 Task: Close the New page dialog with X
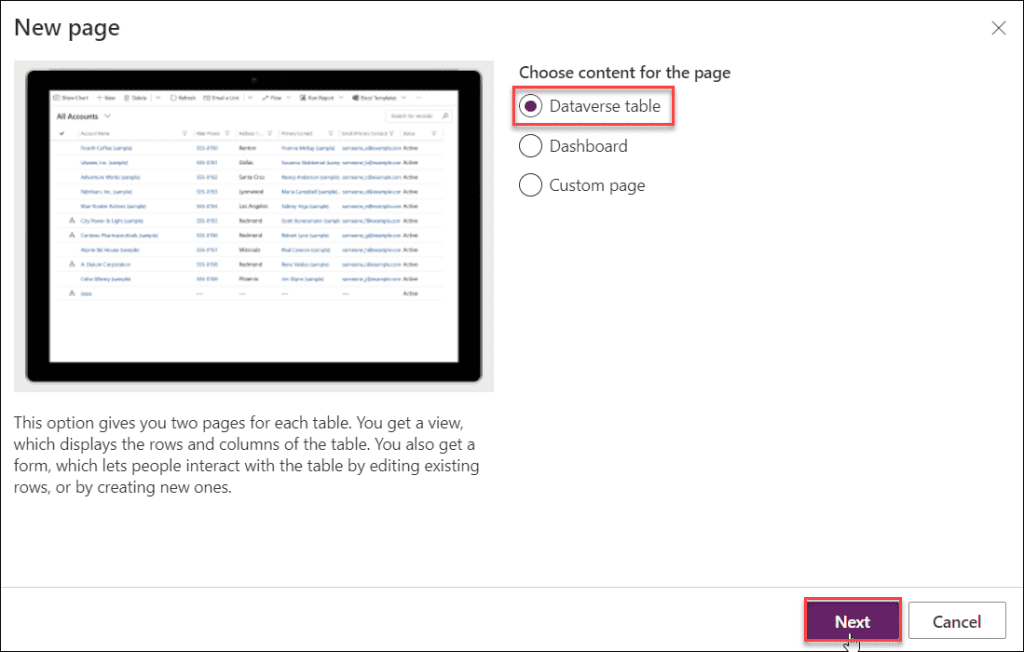(999, 28)
